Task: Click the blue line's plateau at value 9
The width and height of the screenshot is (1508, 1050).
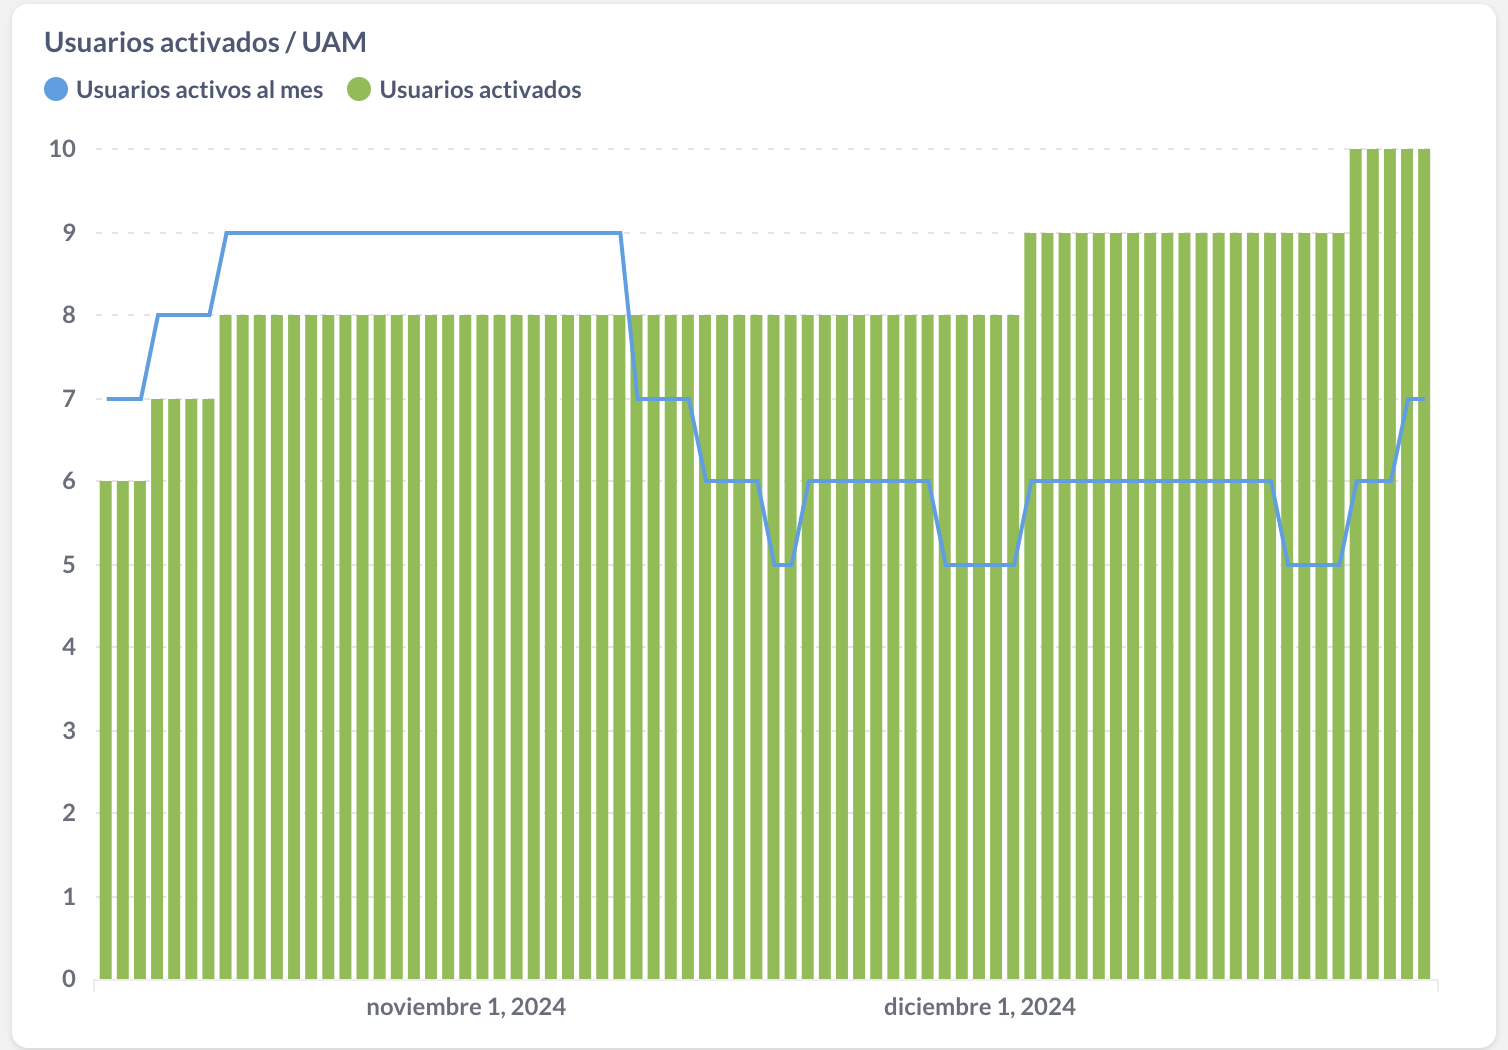Action: point(424,233)
